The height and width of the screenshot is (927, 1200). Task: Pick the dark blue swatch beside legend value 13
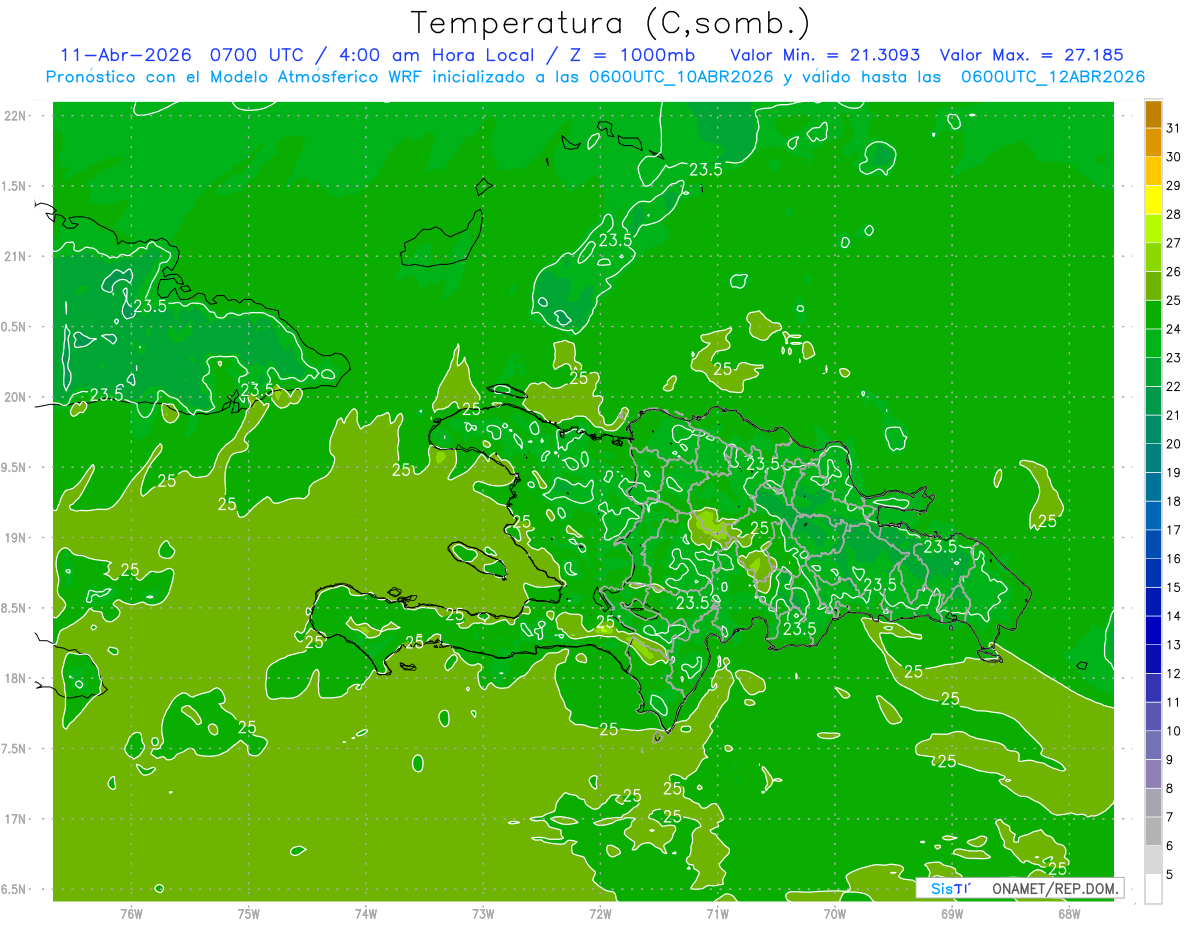click(1153, 630)
